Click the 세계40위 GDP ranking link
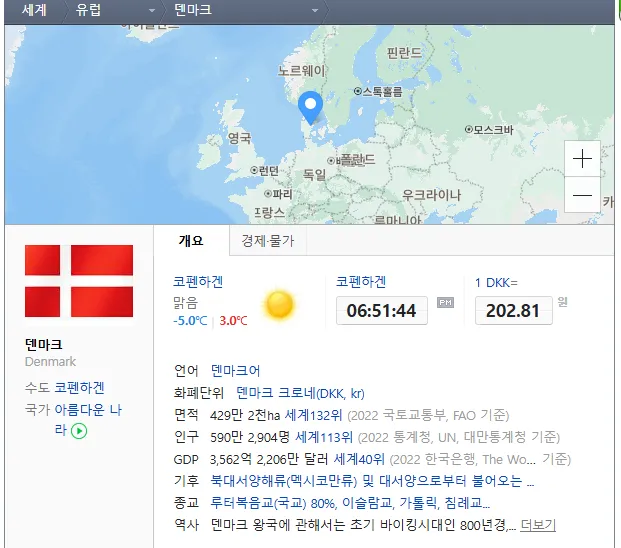Image resolution: width=621 pixels, height=548 pixels. (x=360, y=459)
